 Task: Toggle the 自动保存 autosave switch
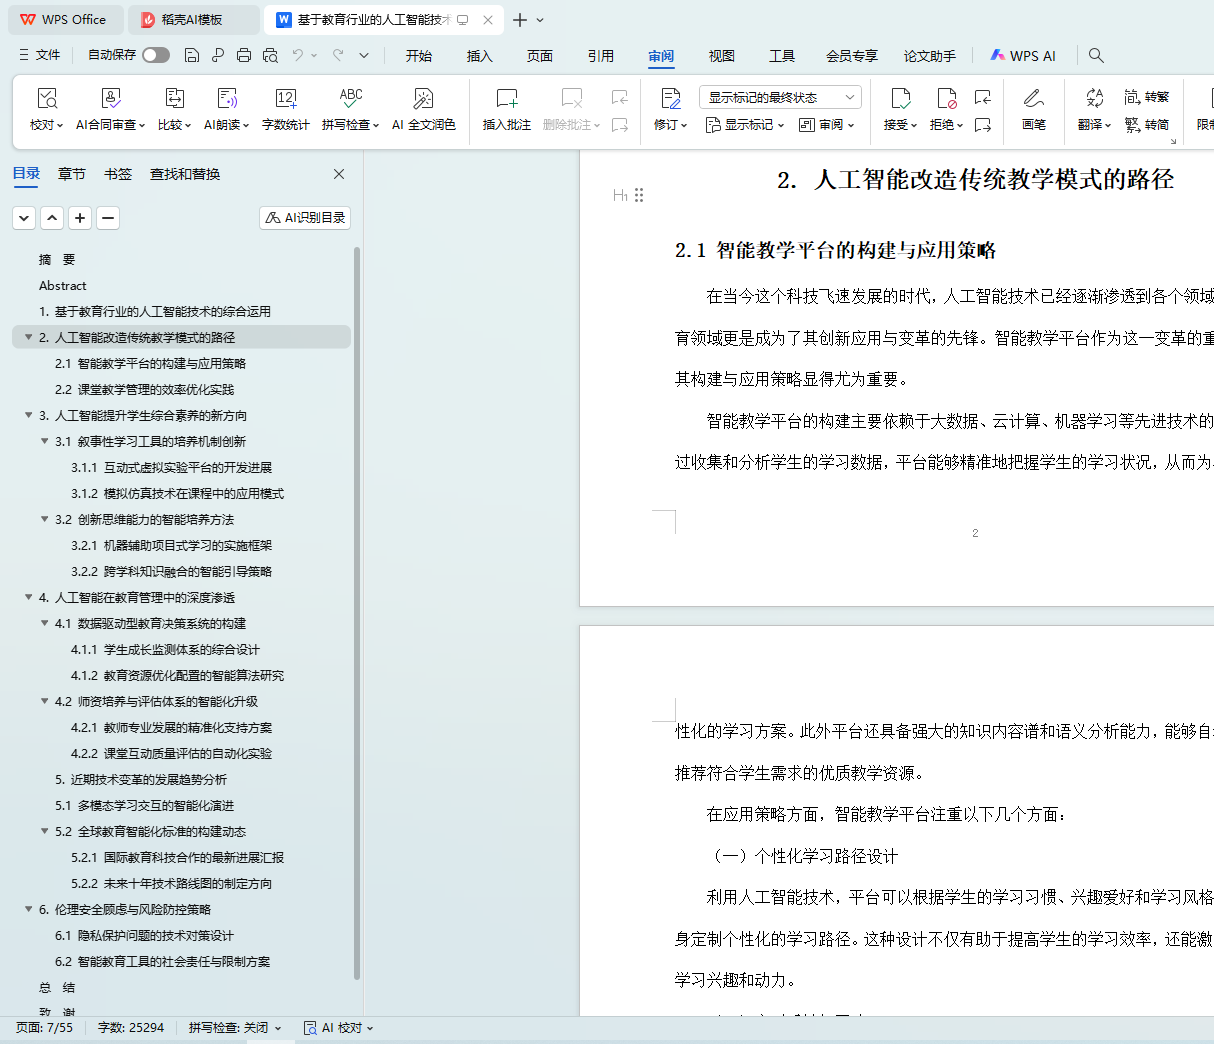tap(156, 55)
